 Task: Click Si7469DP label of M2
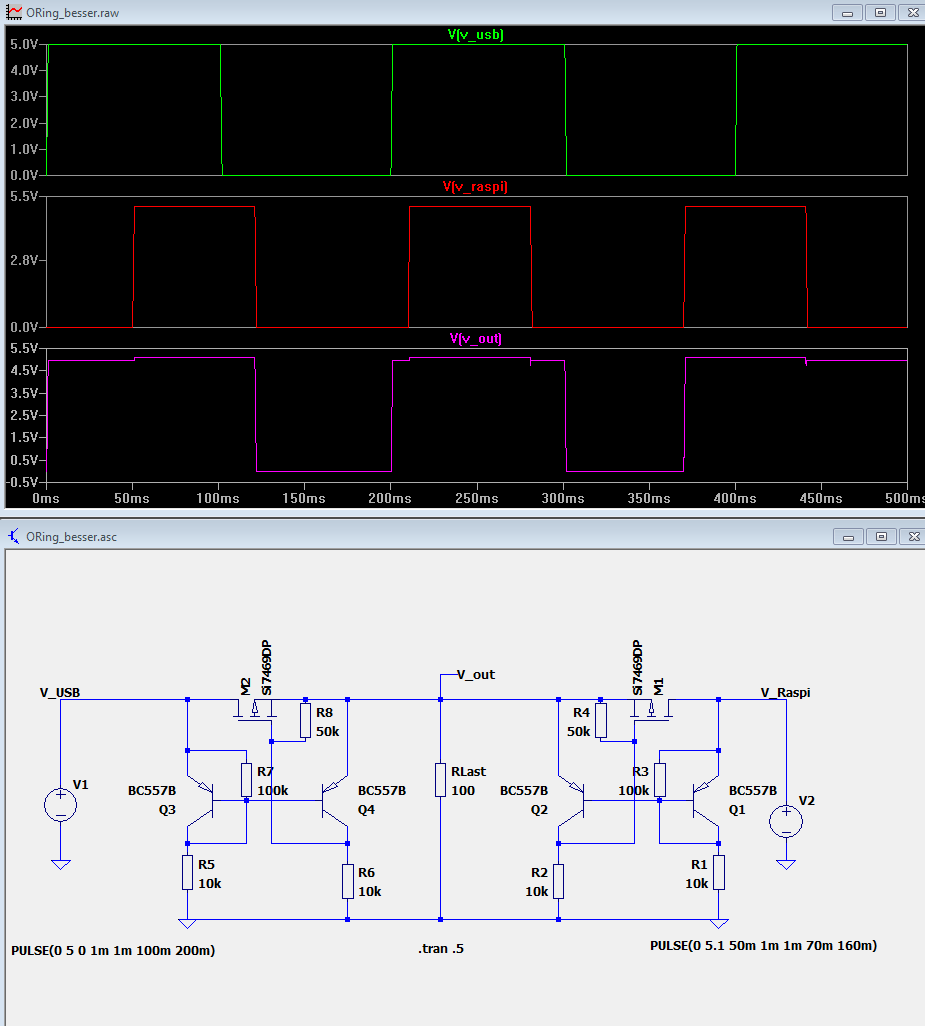266,667
